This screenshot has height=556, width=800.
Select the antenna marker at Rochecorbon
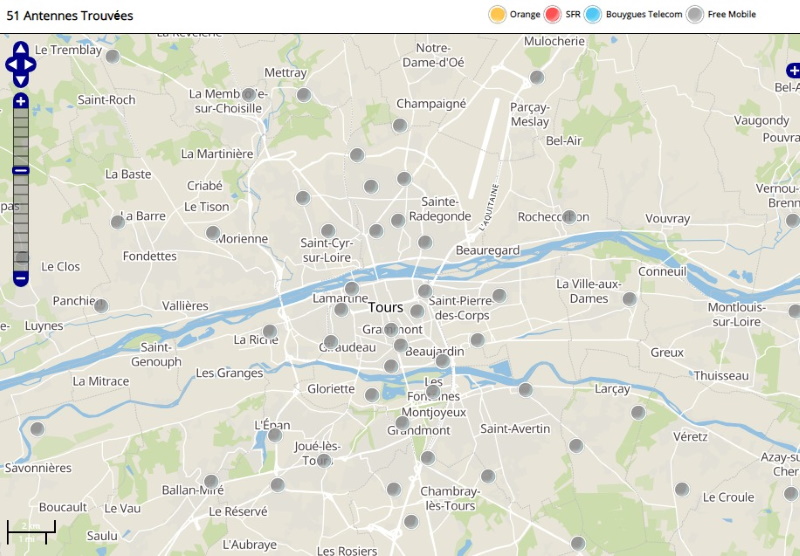point(569,216)
